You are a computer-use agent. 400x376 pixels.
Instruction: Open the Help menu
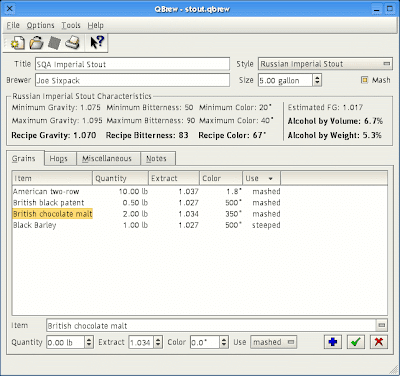pyautogui.click(x=96, y=25)
